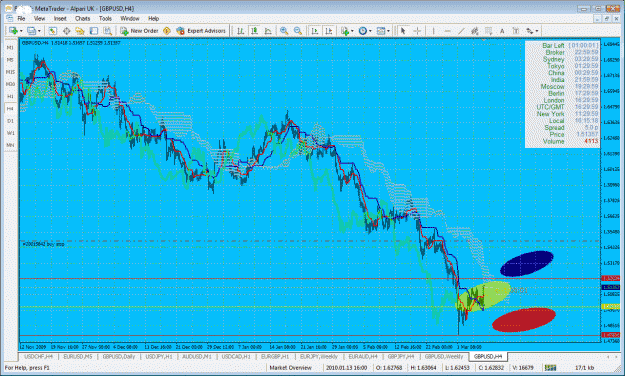Open the Templates dropdown arrow
Viewport: 625px width, 376px height.
click(388, 31)
